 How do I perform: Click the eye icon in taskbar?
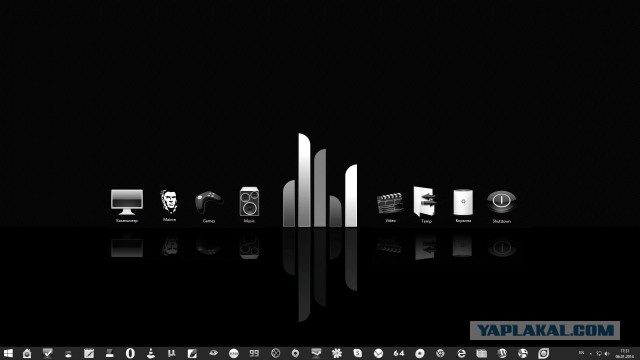213,353
